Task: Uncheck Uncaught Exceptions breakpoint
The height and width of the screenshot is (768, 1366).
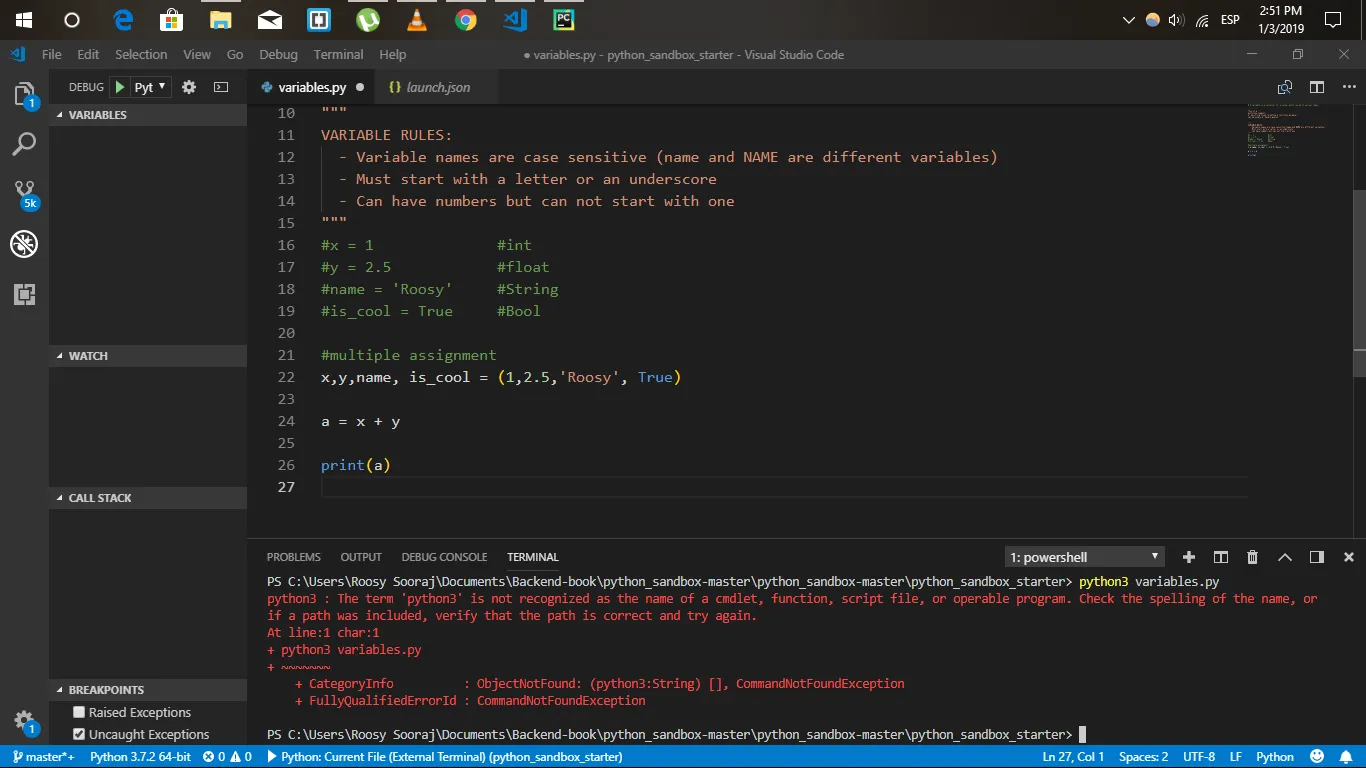Action: point(79,734)
